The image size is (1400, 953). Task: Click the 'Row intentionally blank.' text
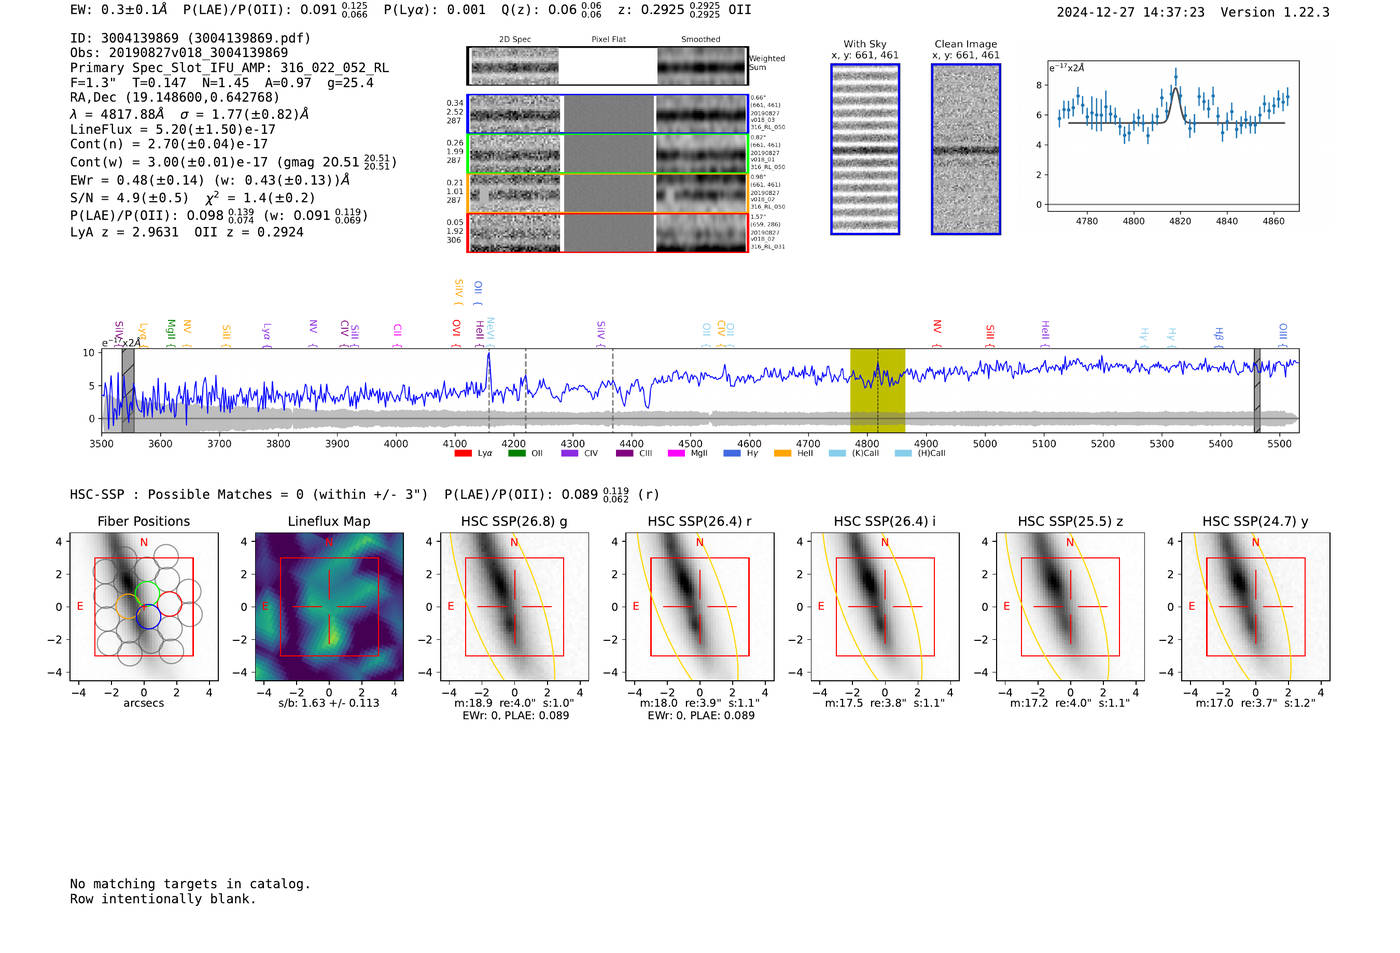(163, 899)
